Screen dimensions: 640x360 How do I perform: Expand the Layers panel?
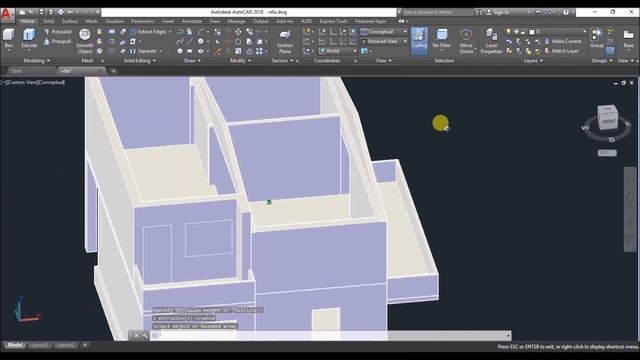click(533, 60)
